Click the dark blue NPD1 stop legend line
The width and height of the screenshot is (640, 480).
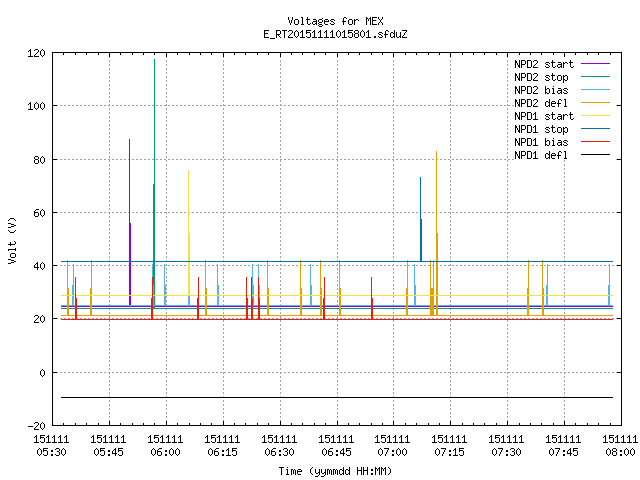[x=595, y=129]
